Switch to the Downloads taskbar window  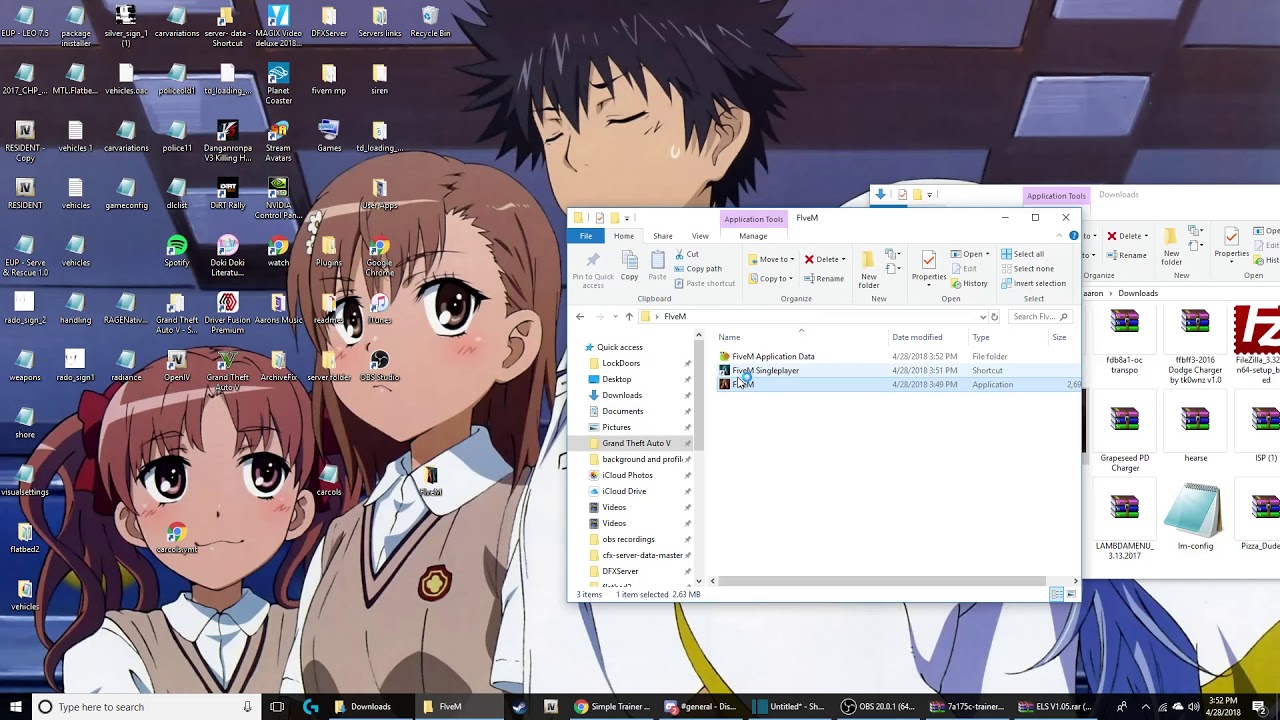pos(370,707)
